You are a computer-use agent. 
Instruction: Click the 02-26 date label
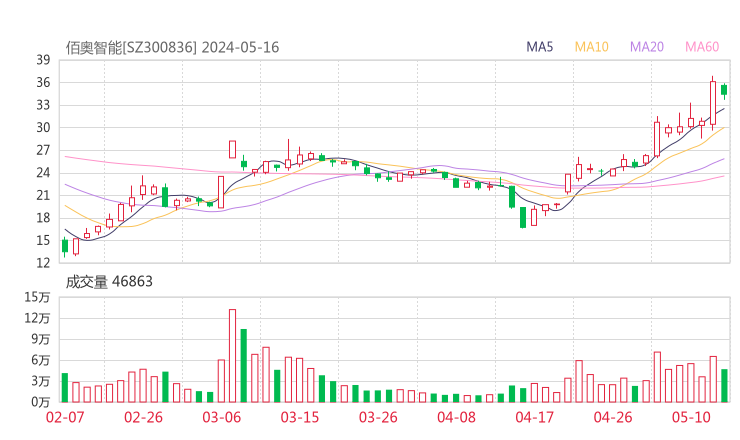tap(143, 417)
